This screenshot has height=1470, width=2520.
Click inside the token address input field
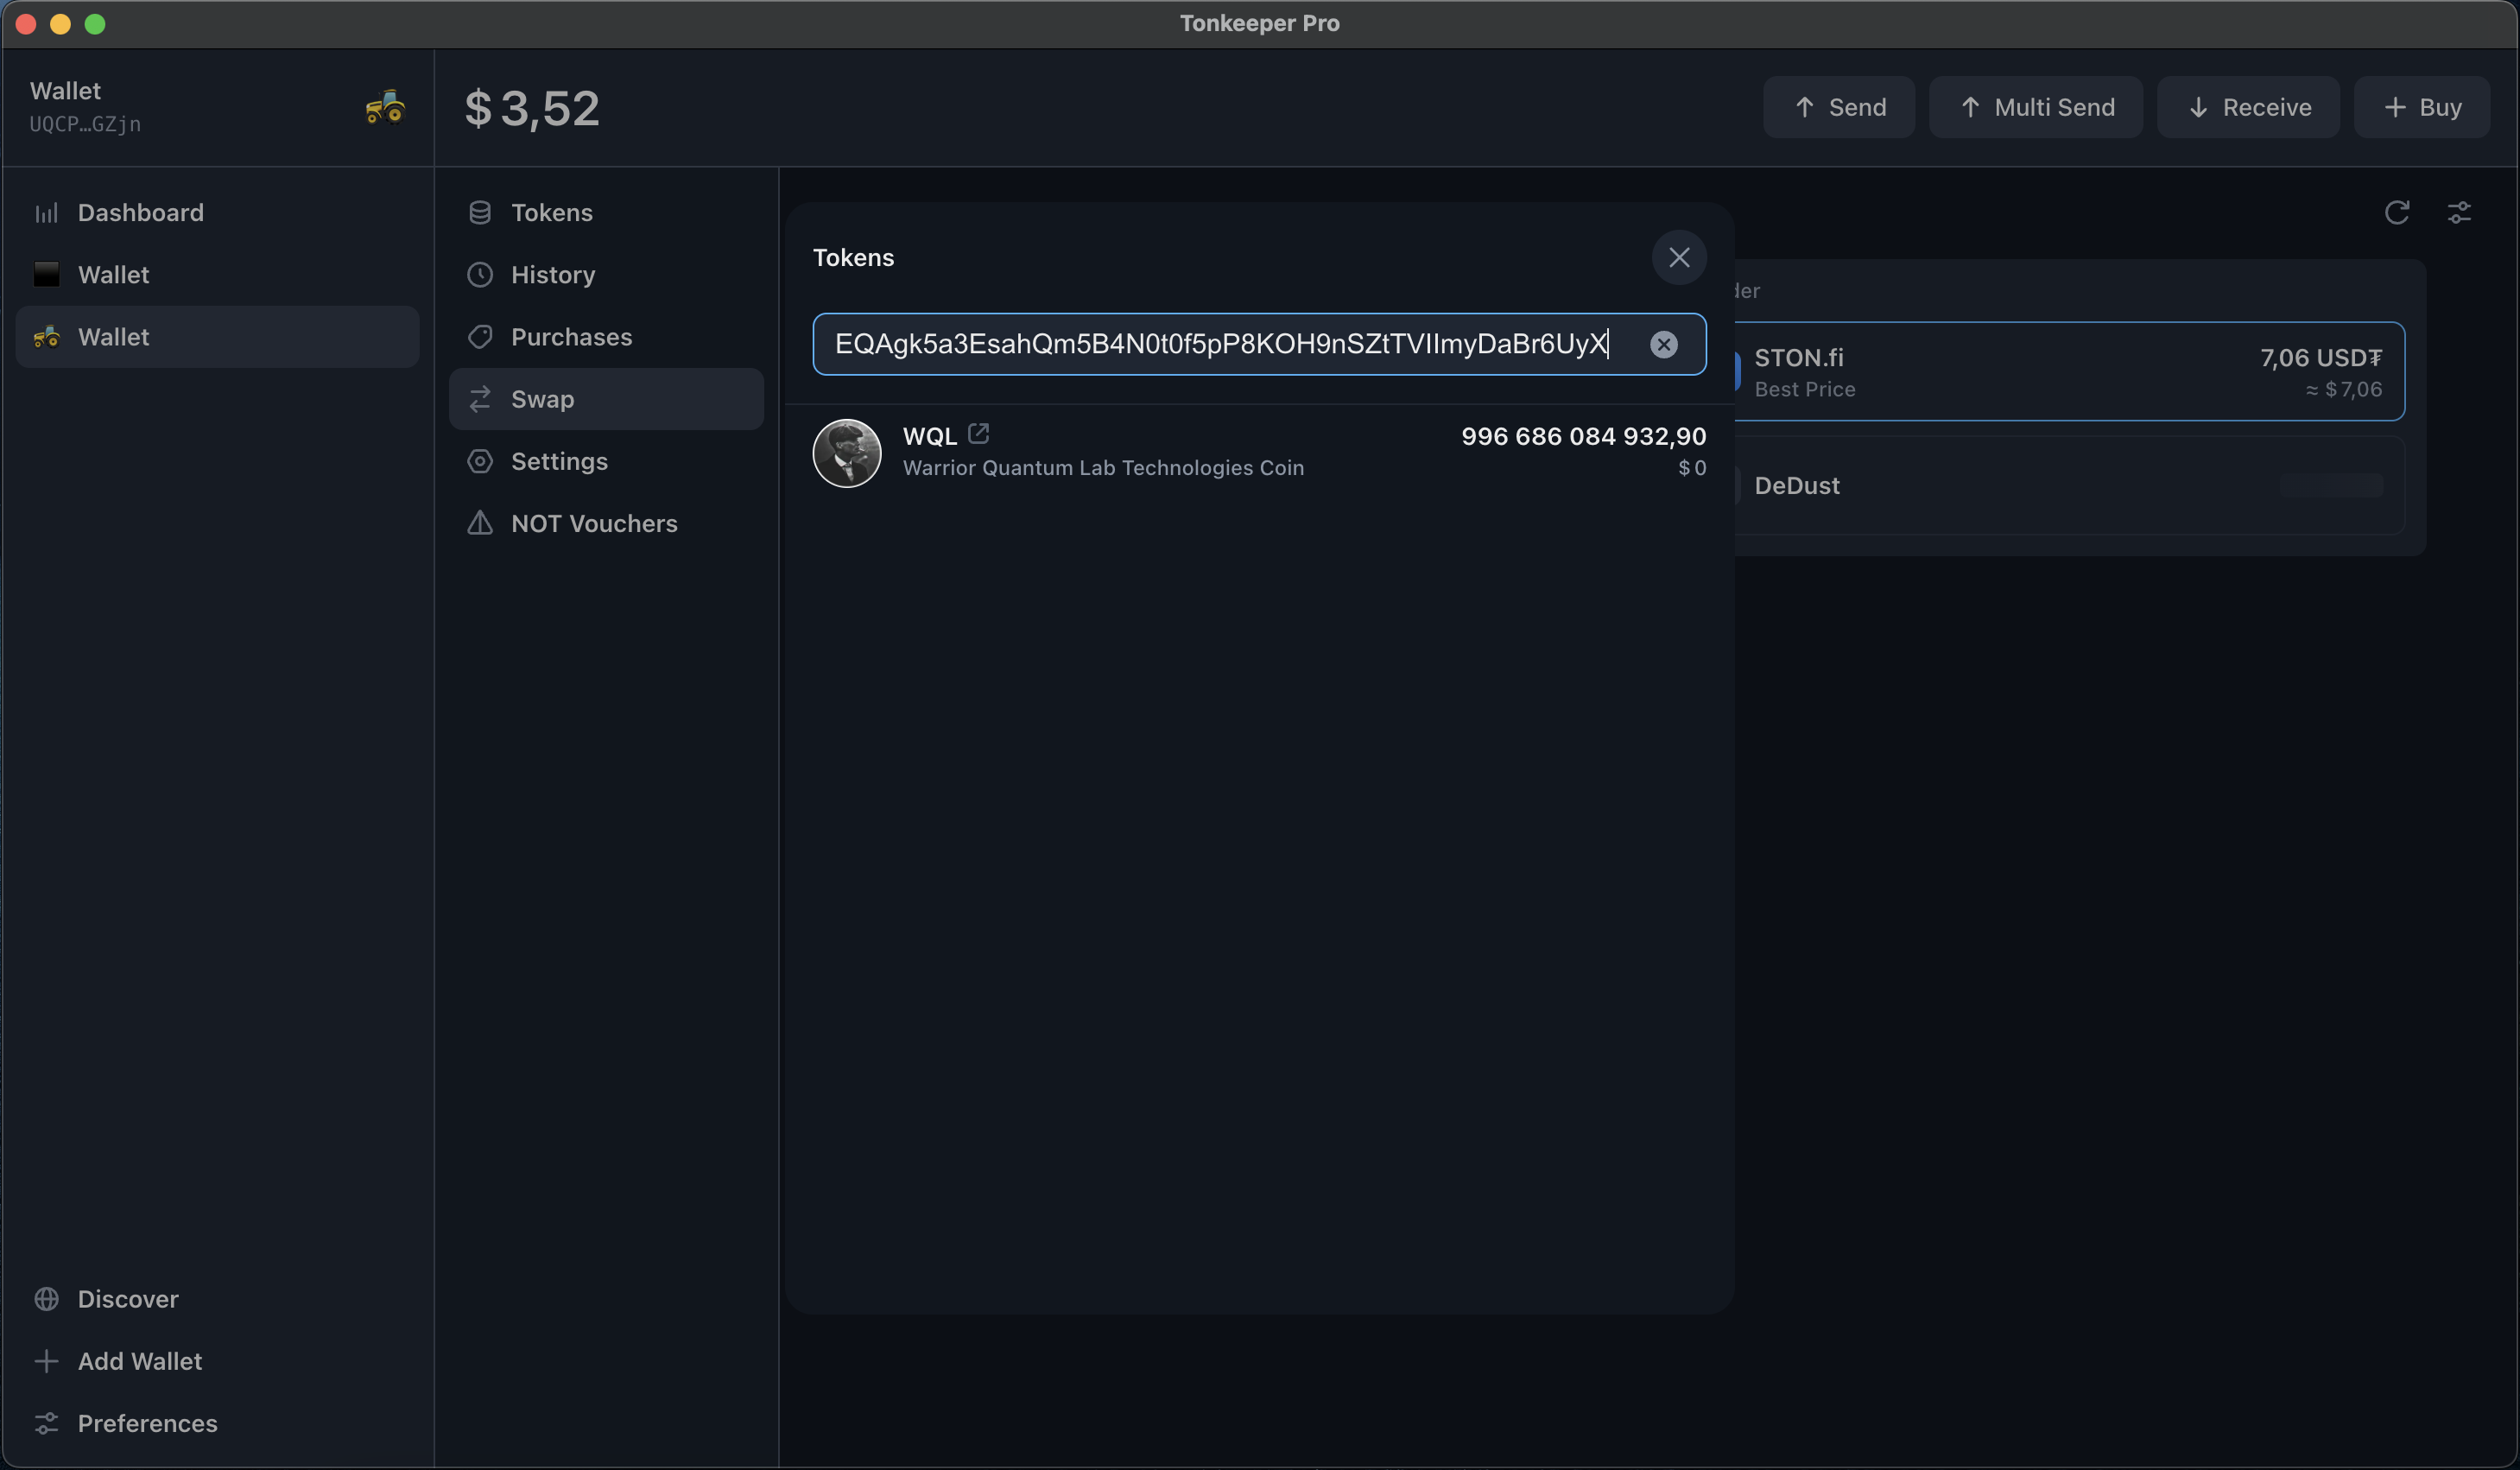click(1220, 344)
